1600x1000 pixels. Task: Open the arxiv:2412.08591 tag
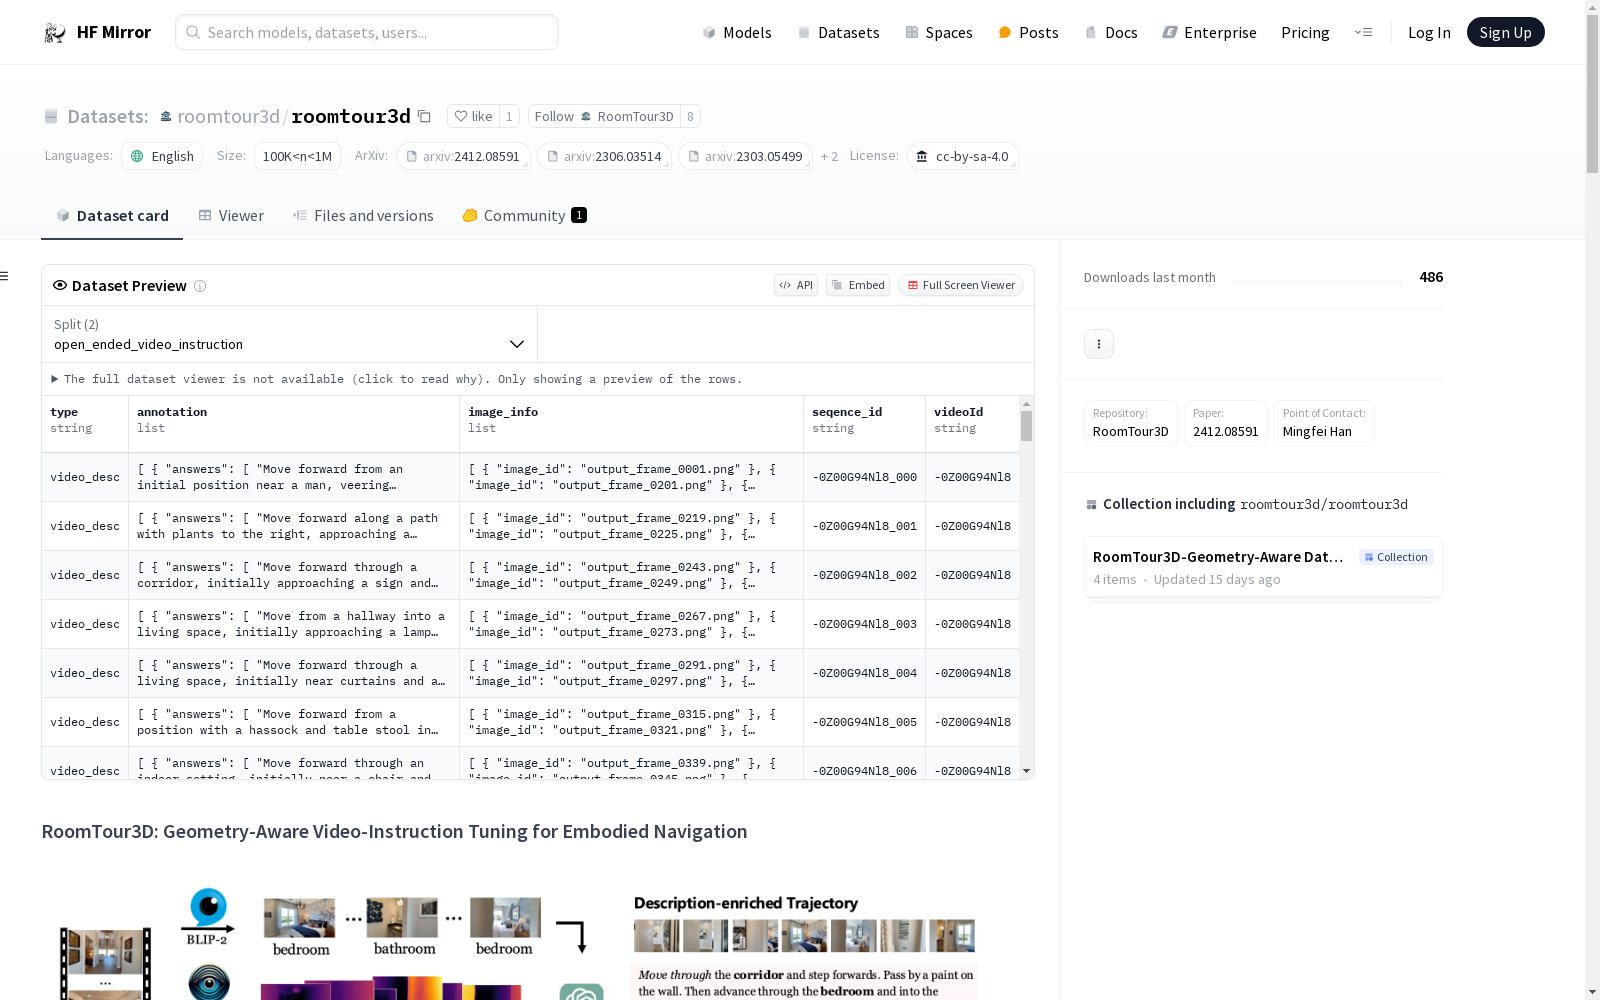[463, 156]
